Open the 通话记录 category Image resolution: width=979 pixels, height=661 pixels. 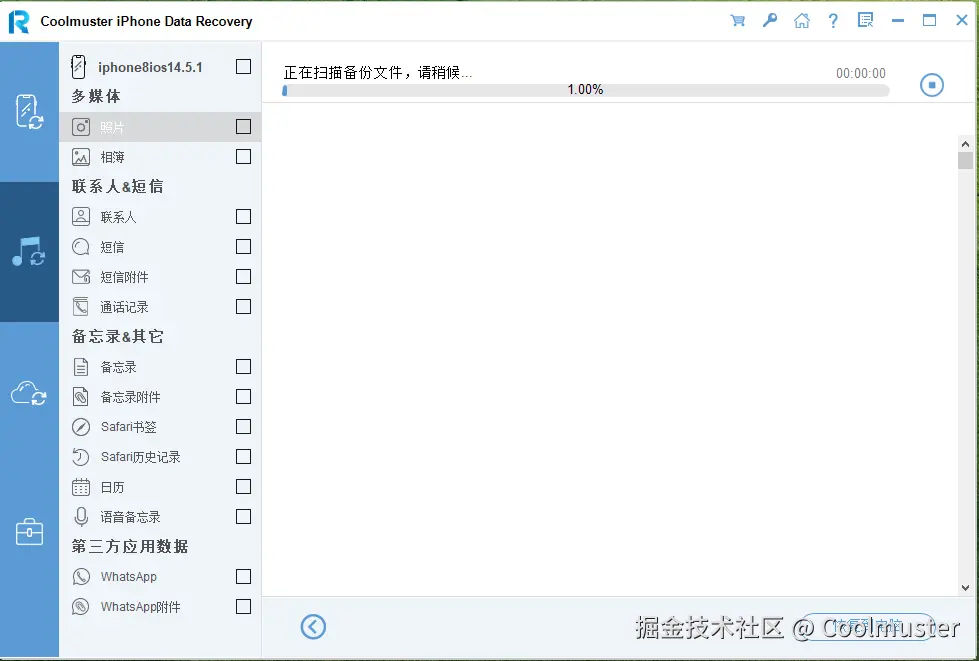pyautogui.click(x=125, y=306)
